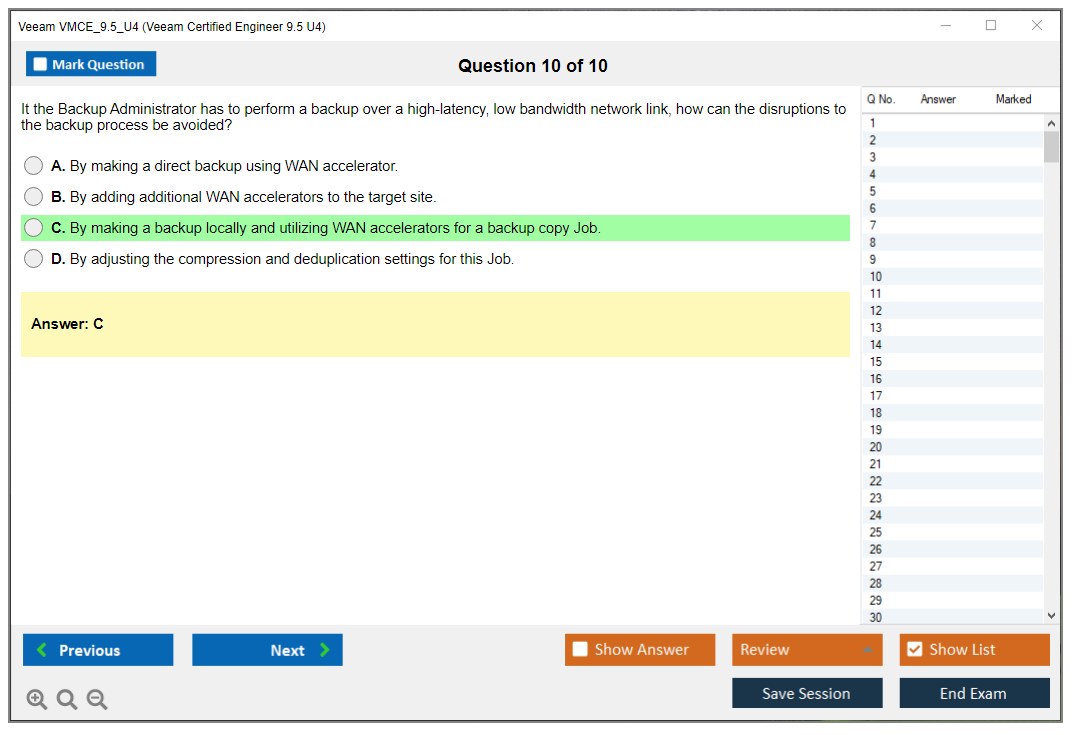
Task: Enable the Show Answer checkbox
Action: coord(580,650)
